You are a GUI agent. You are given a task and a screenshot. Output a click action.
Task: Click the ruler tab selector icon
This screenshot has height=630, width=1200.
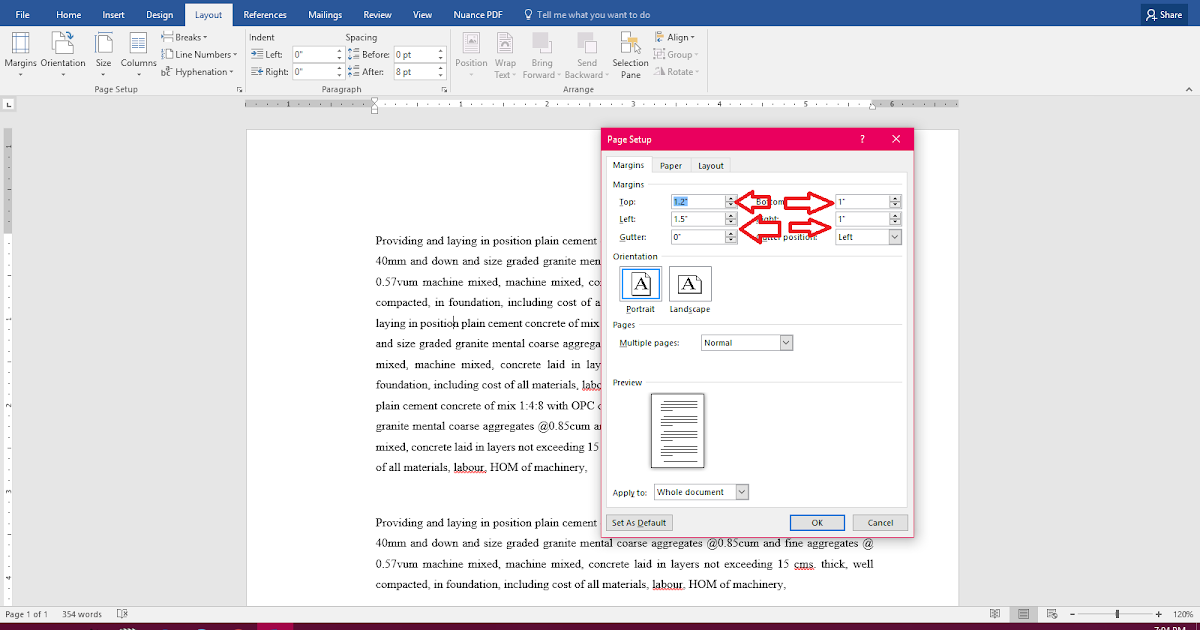(9, 104)
